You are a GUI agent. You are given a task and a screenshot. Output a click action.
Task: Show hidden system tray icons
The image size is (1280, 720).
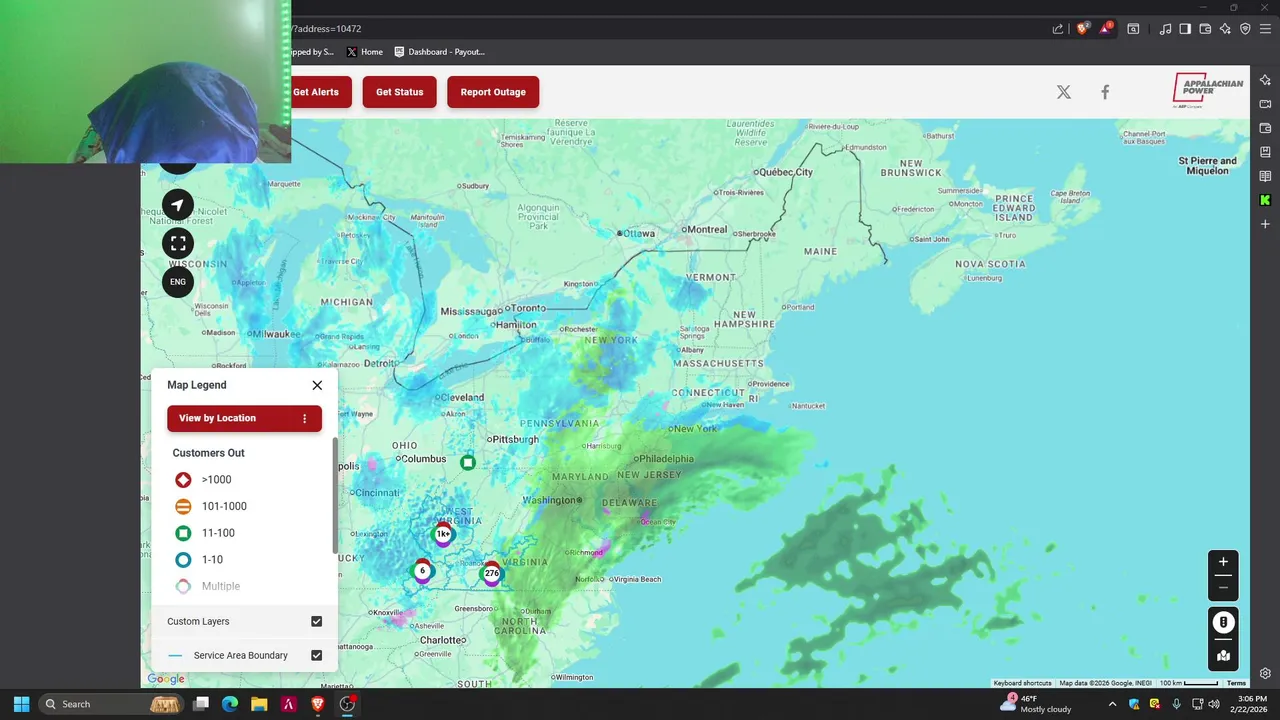1112,704
